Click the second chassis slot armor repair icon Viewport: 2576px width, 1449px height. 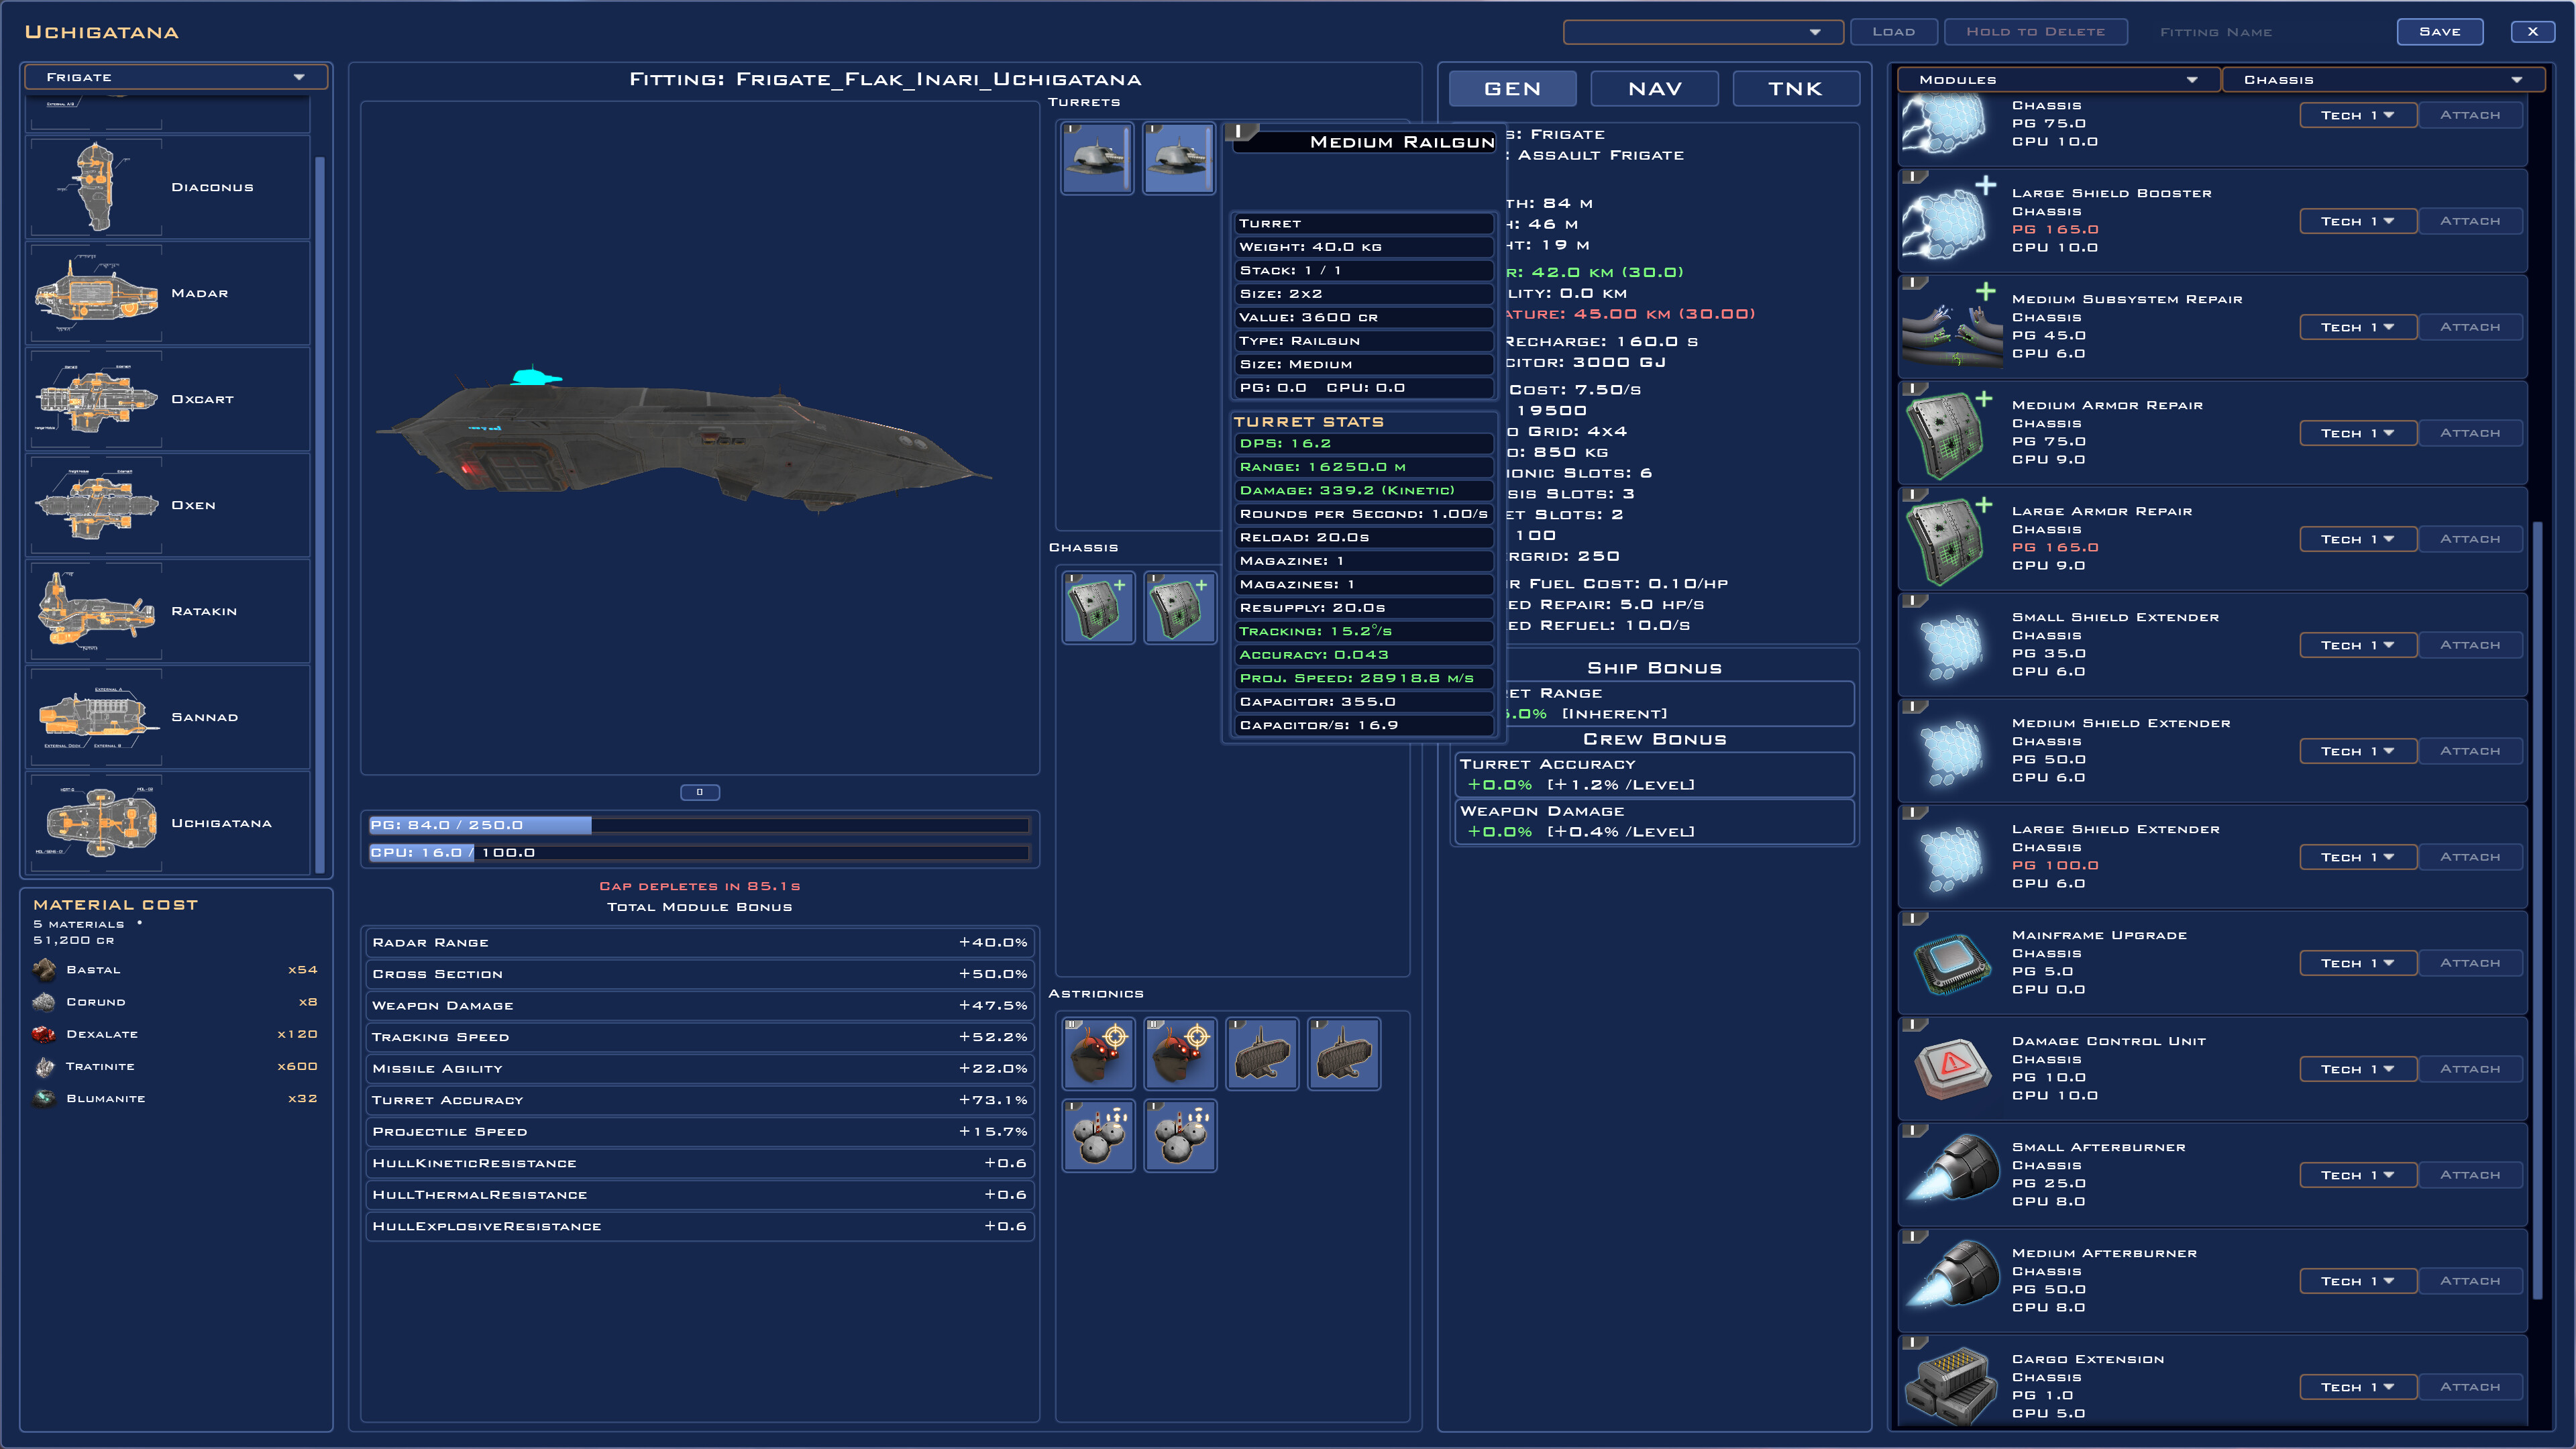(1180, 607)
